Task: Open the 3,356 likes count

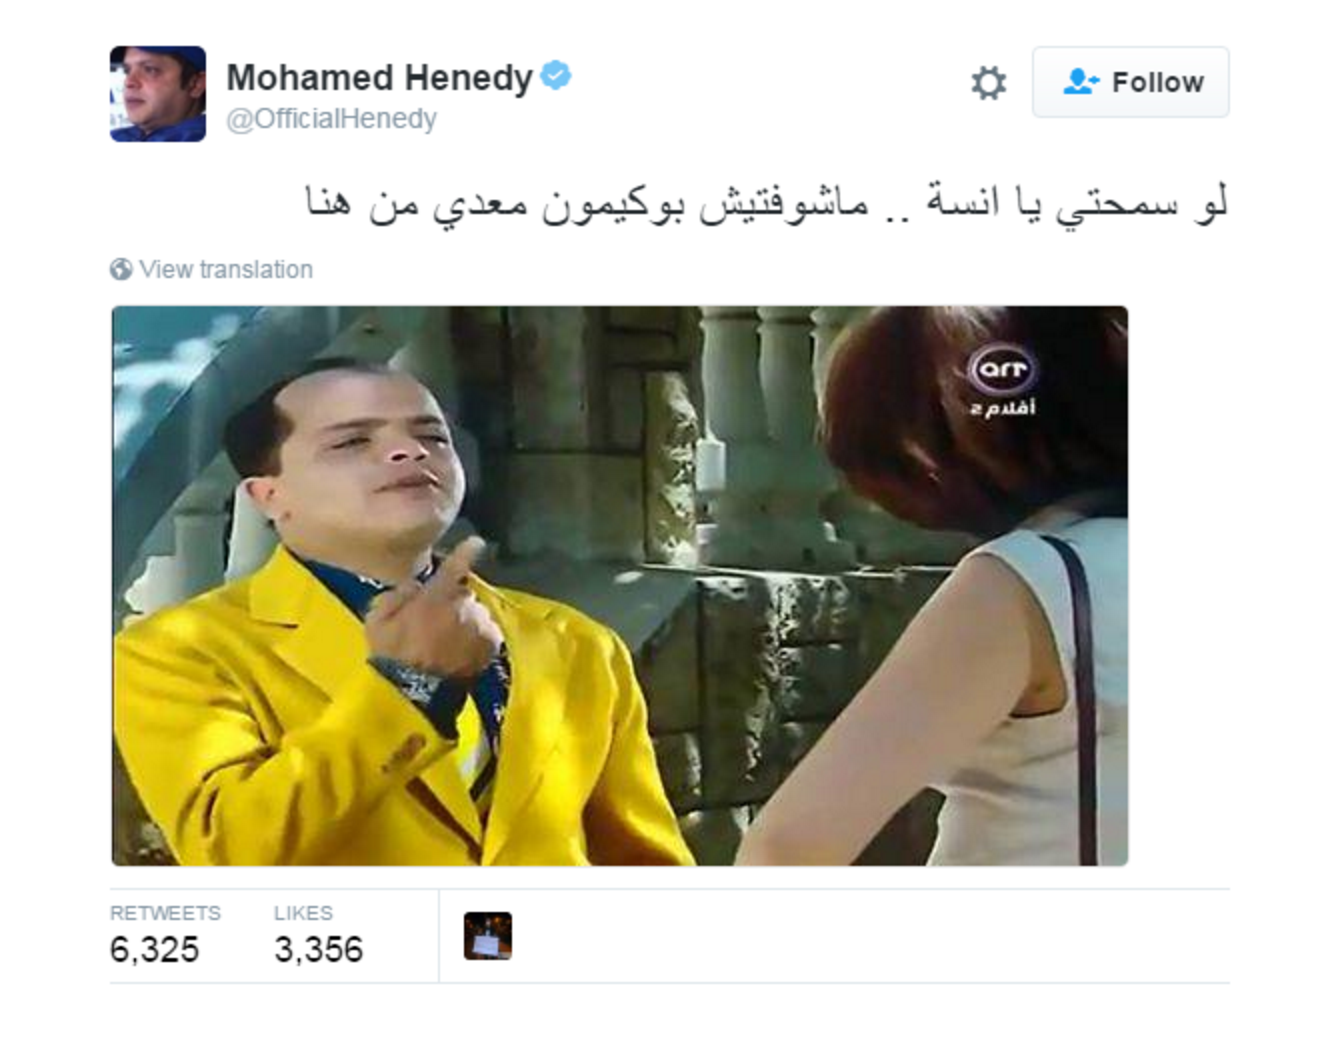Action: click(319, 949)
